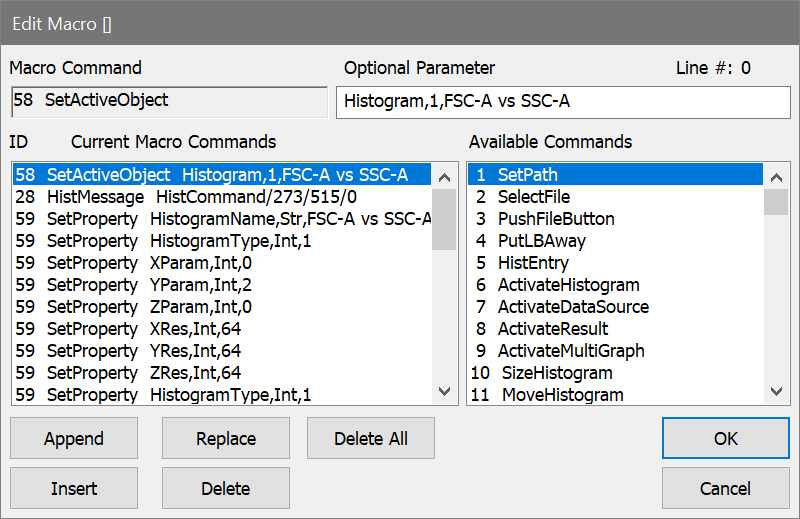Click Delete All button
Viewport: 800px width, 519px height.
click(x=371, y=438)
